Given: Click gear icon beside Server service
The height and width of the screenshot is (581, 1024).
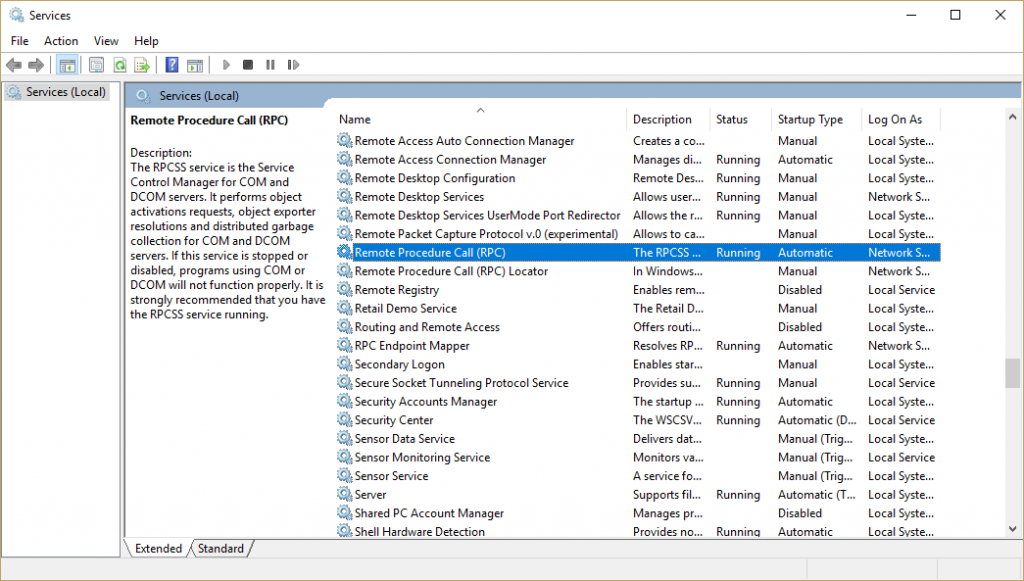Looking at the screenshot, I should tap(344, 494).
